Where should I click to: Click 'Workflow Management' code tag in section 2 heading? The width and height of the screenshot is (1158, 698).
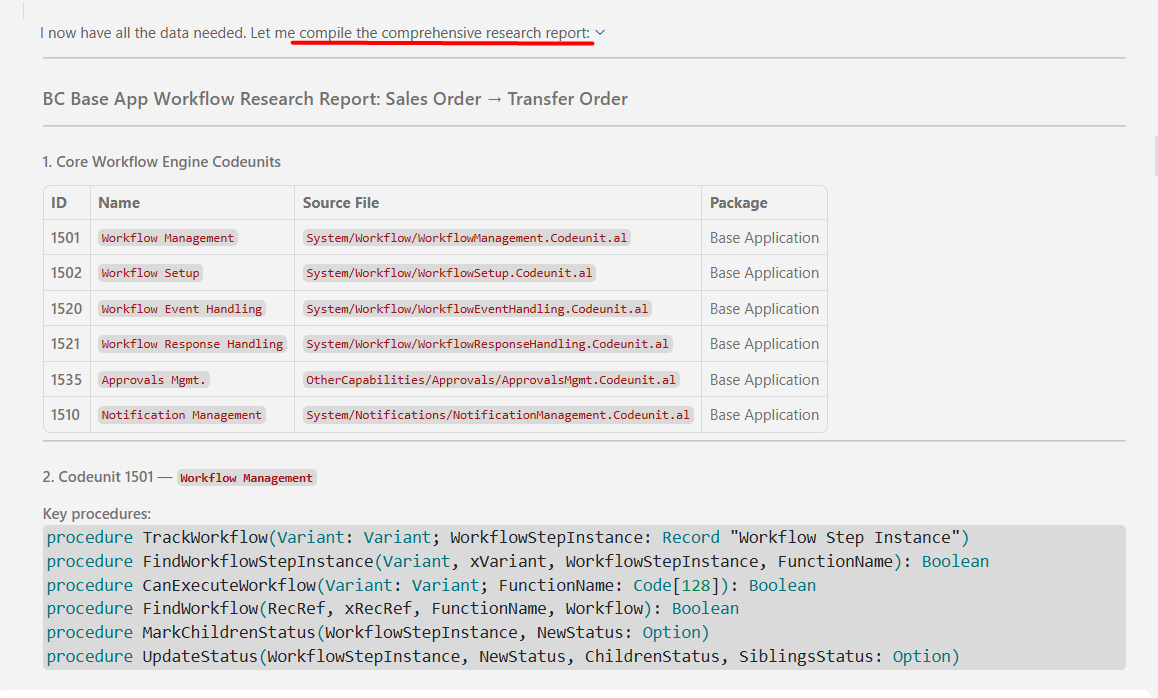pyautogui.click(x=247, y=478)
